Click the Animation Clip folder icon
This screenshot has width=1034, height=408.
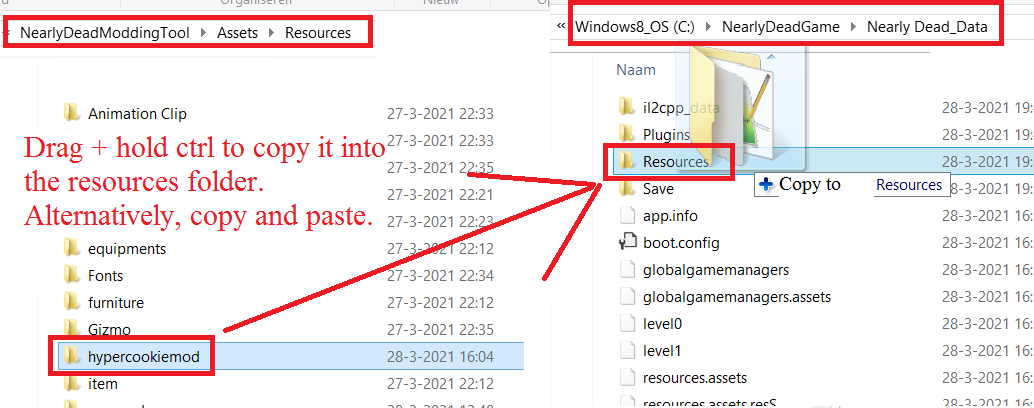(x=72, y=113)
